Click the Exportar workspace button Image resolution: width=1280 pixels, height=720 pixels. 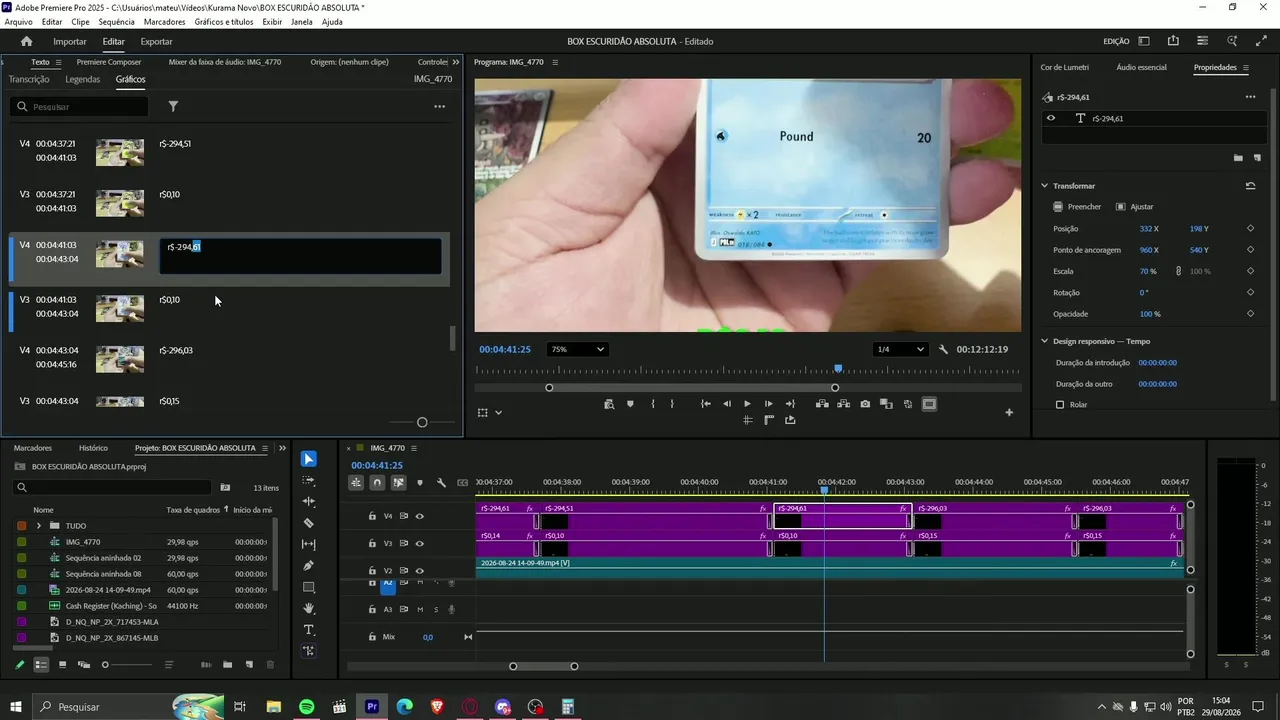click(x=156, y=41)
